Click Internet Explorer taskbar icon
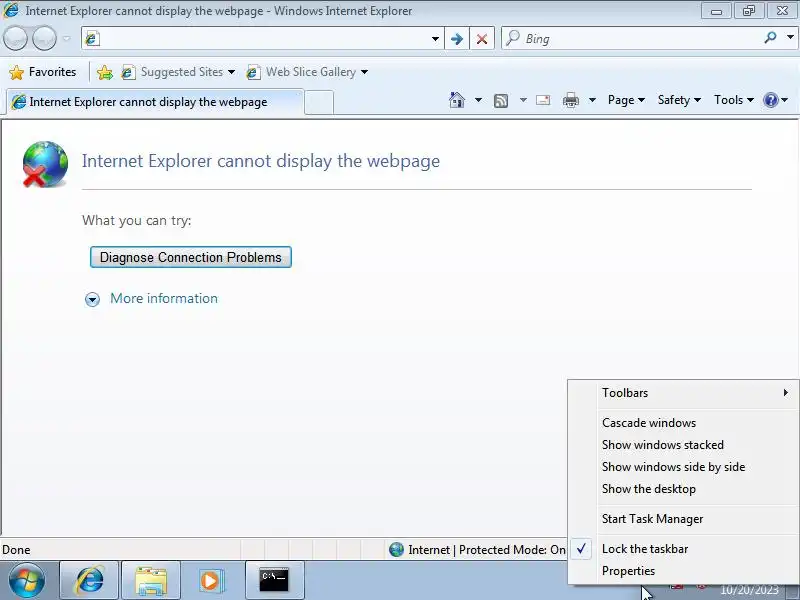800x600 pixels. [89, 581]
